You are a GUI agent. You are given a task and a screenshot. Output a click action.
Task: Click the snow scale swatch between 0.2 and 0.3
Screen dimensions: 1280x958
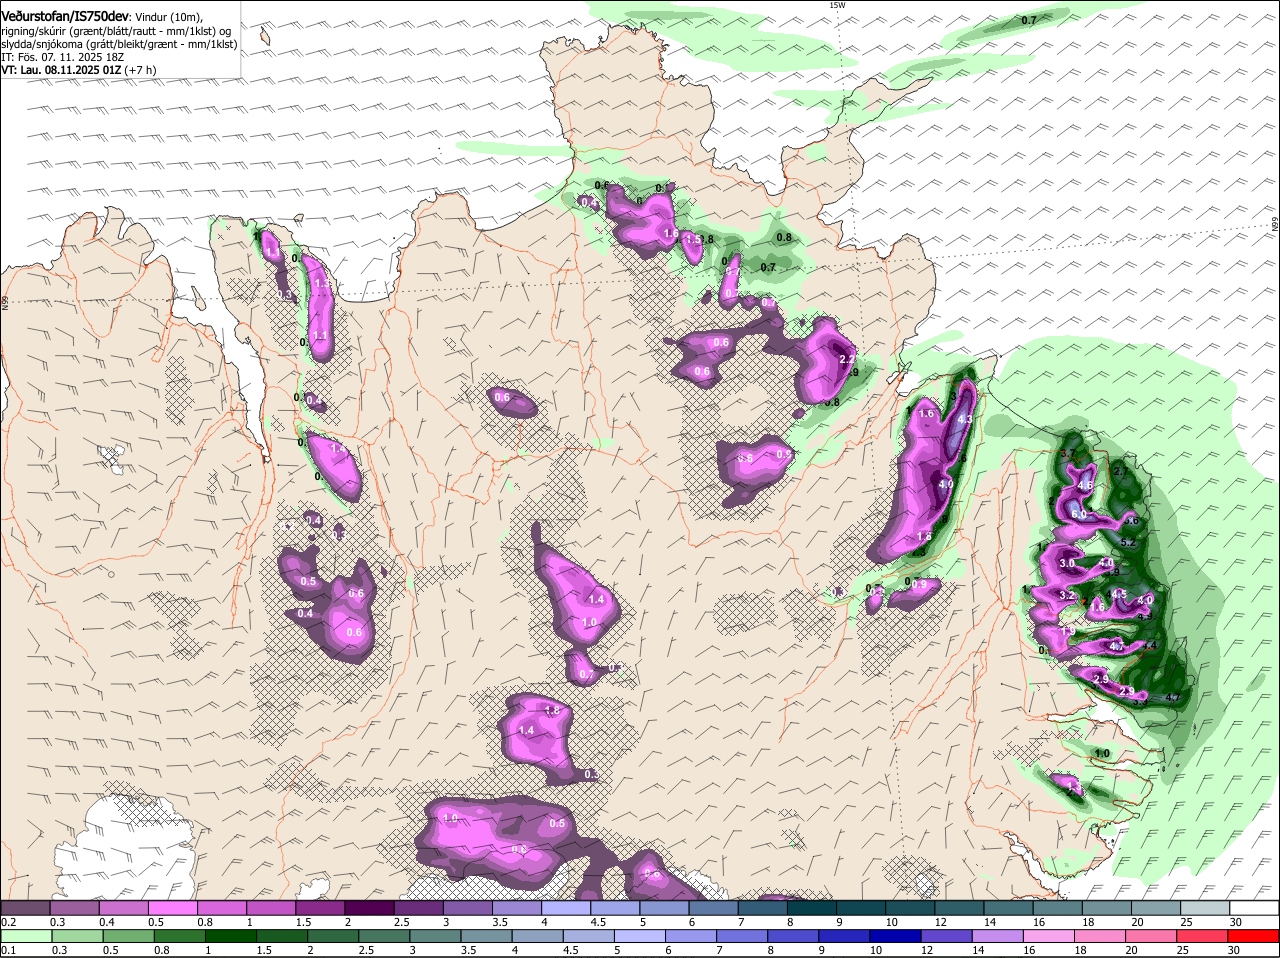point(27,907)
